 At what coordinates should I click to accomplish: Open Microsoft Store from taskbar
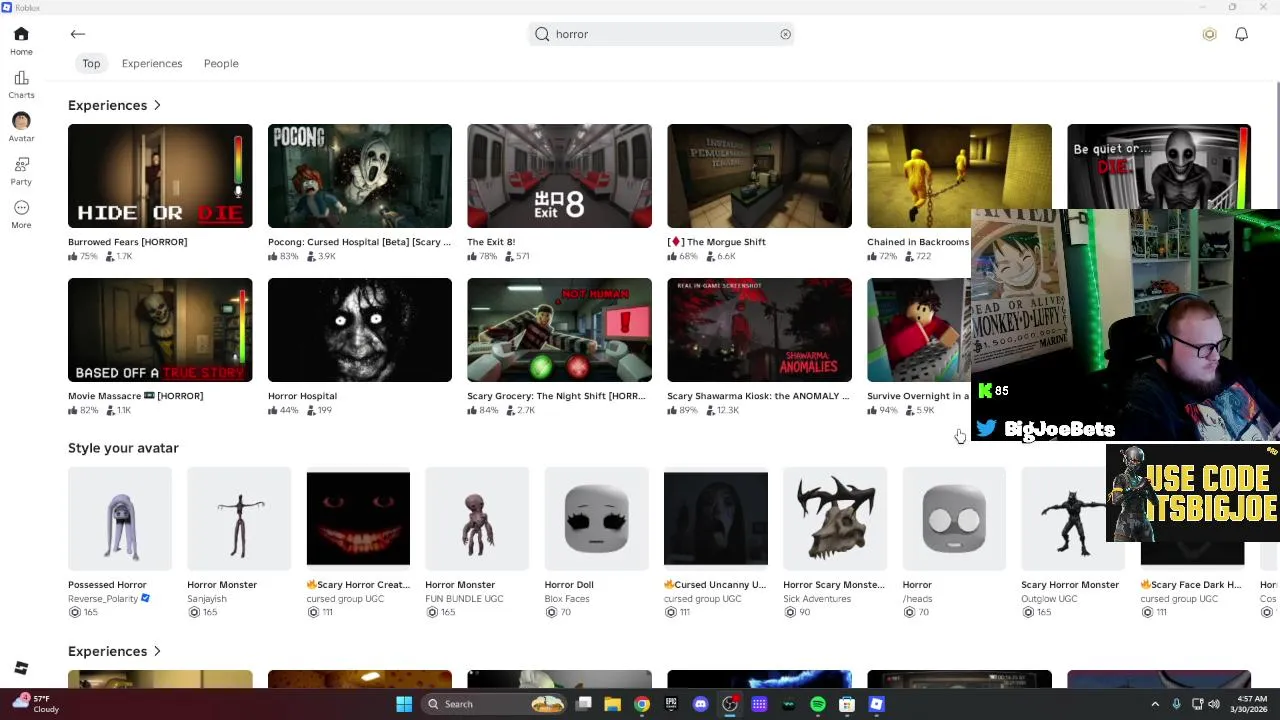click(847, 704)
